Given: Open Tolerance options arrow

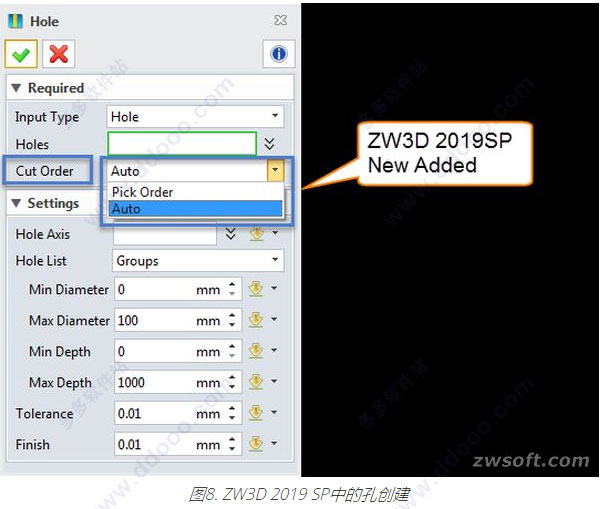Looking at the screenshot, I should [x=274, y=412].
